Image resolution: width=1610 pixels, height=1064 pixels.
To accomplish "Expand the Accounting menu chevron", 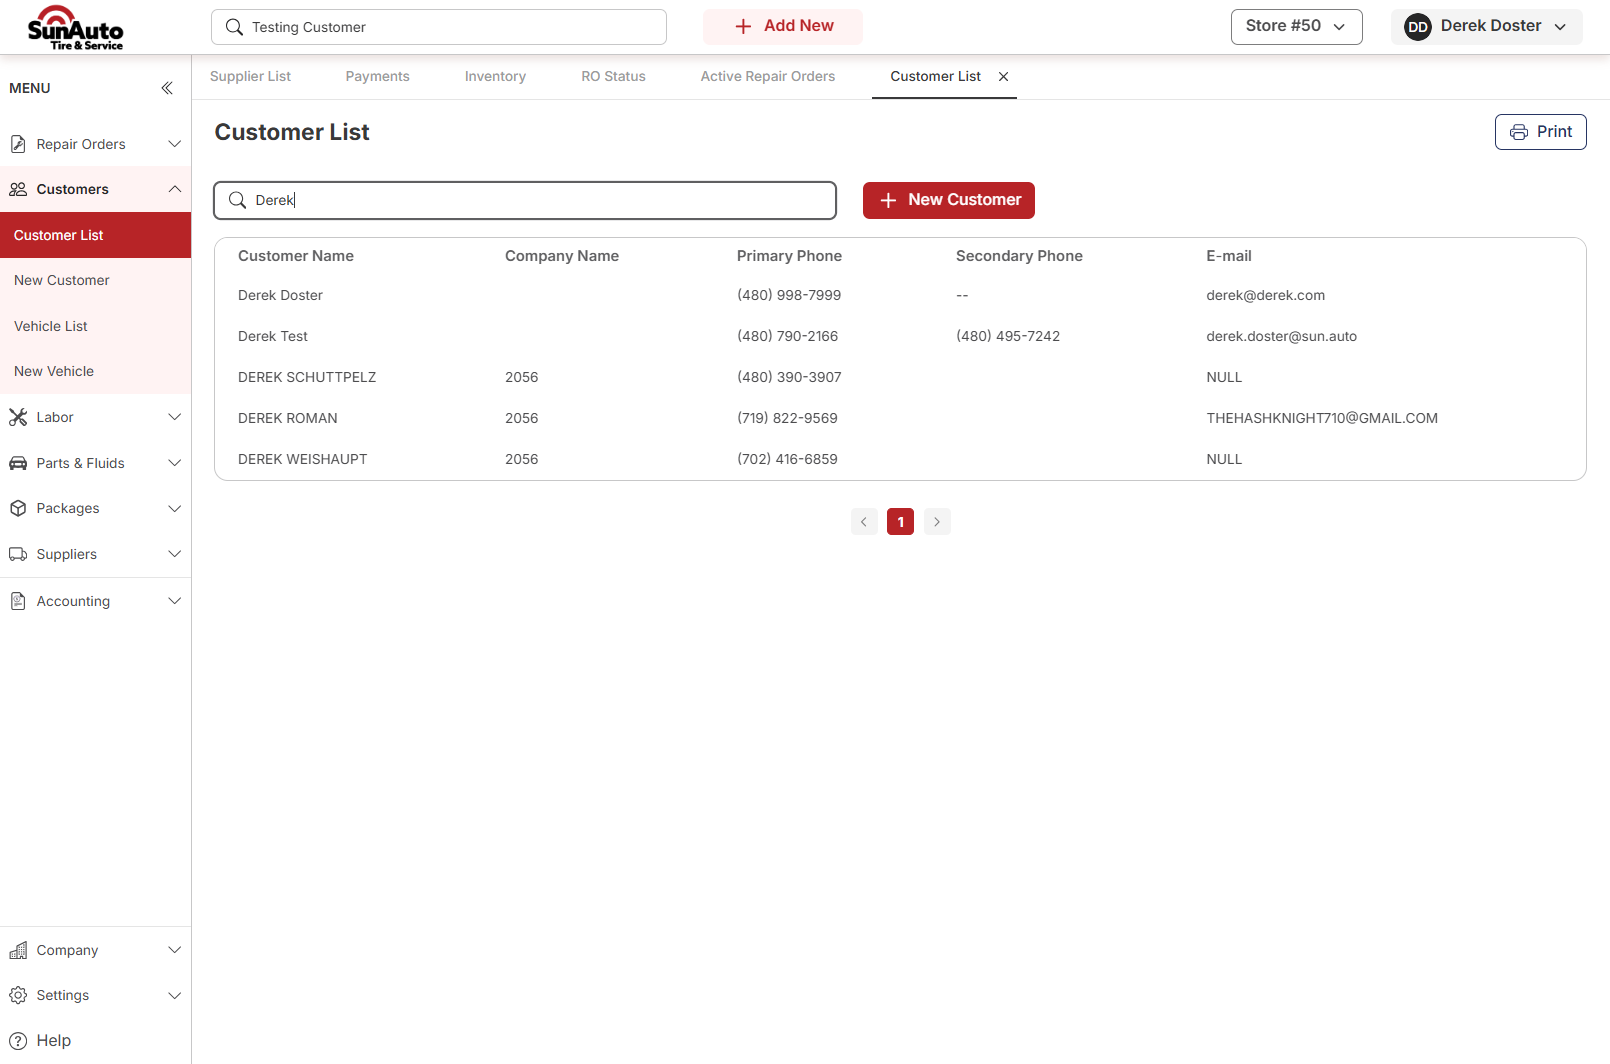I will pos(175,601).
